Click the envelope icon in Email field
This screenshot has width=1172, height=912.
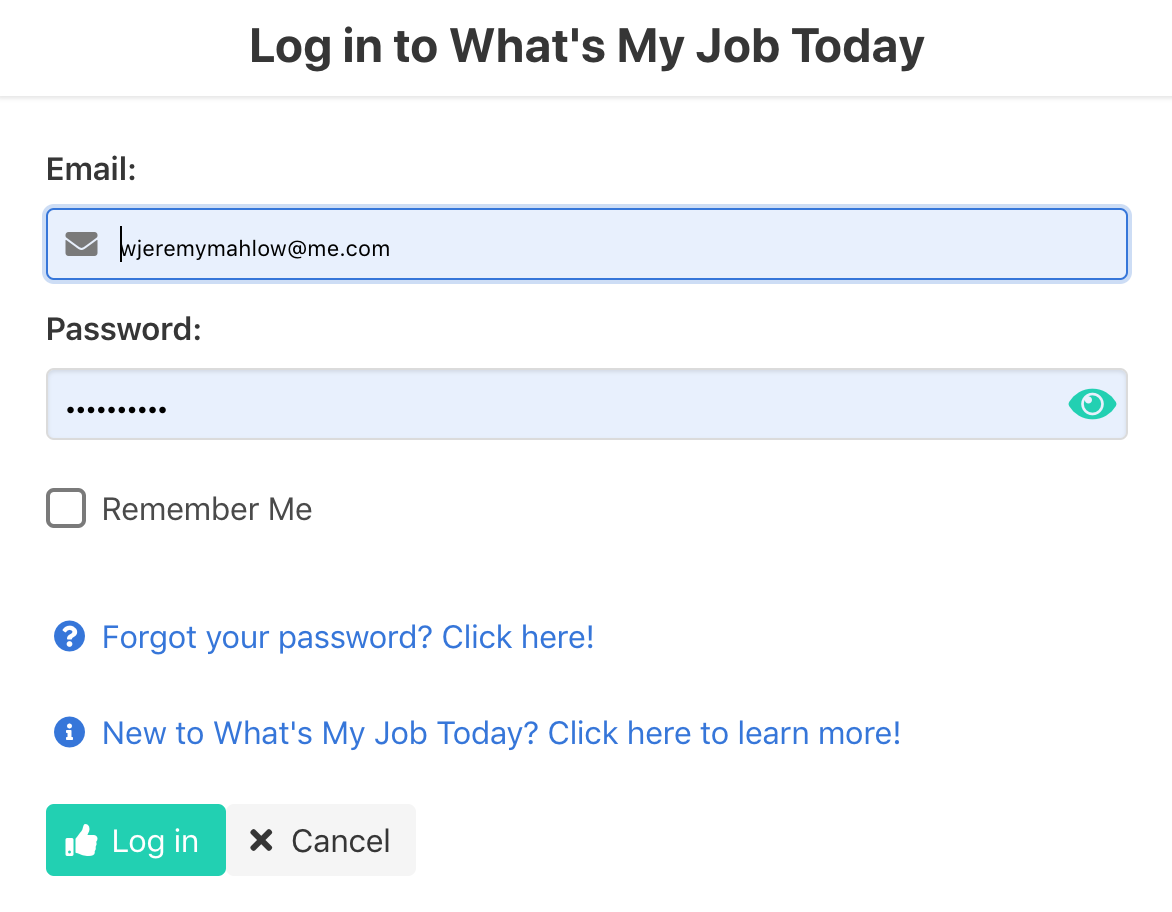(81, 244)
